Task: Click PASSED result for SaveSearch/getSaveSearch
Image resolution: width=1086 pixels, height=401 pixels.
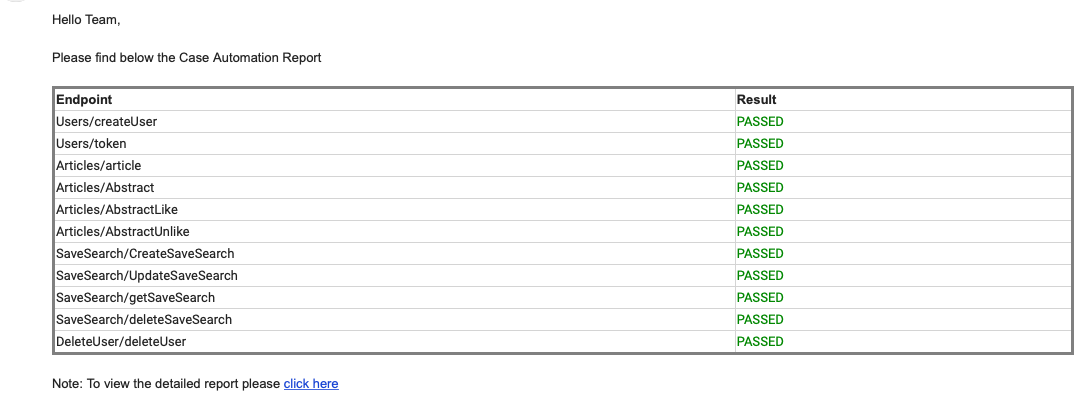Action: (x=760, y=298)
